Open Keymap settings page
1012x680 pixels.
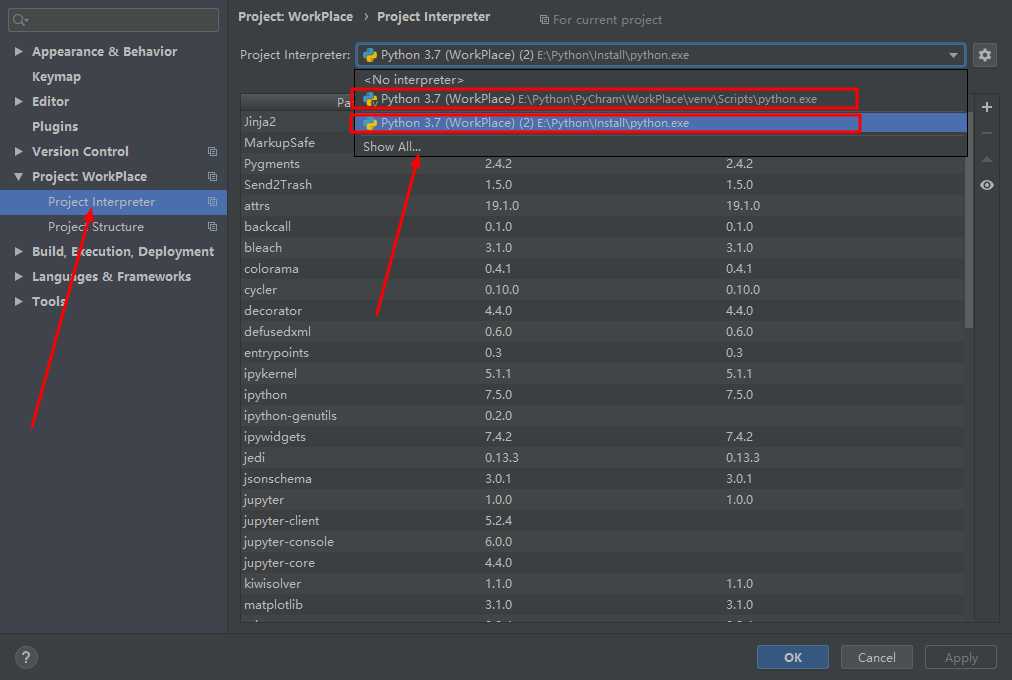point(56,77)
